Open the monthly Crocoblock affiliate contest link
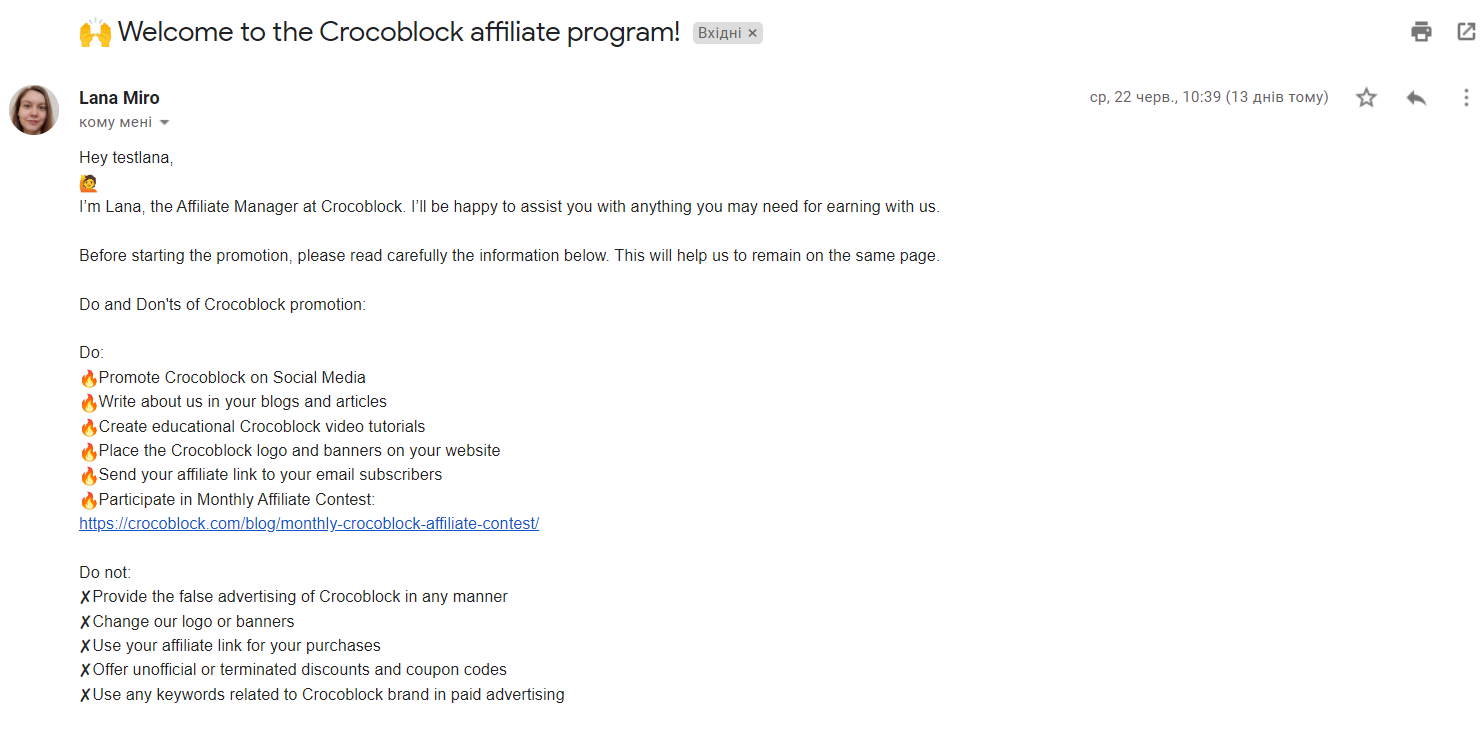The width and height of the screenshot is (1480, 729). point(309,523)
